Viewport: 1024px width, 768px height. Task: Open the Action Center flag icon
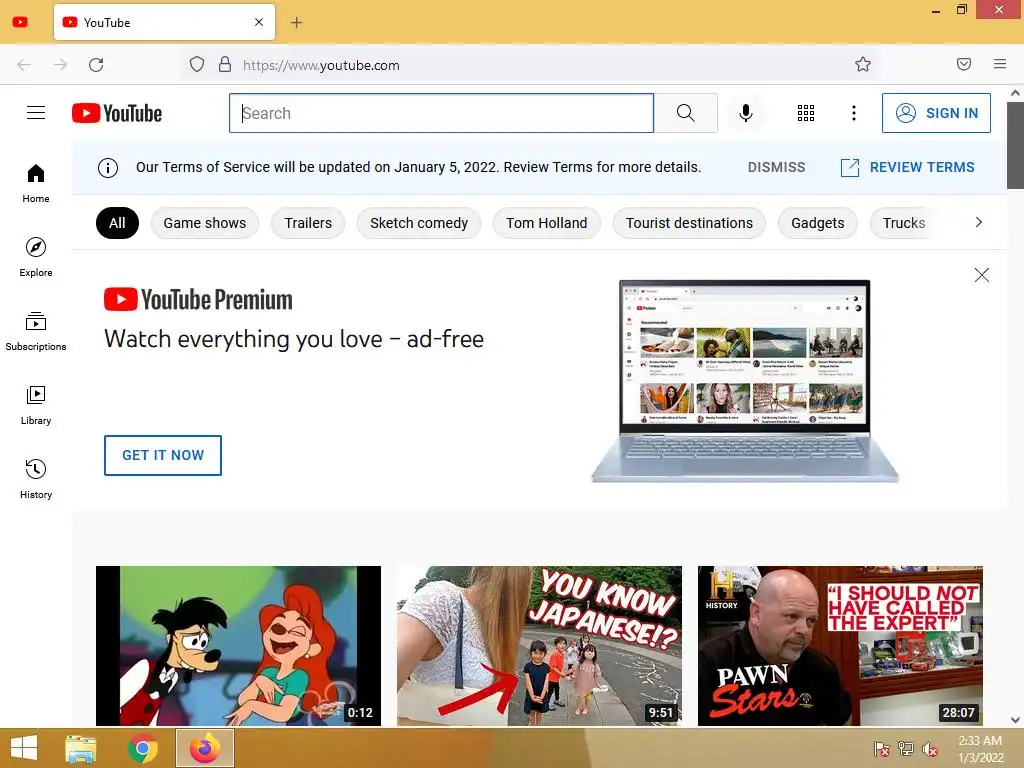(x=882, y=748)
